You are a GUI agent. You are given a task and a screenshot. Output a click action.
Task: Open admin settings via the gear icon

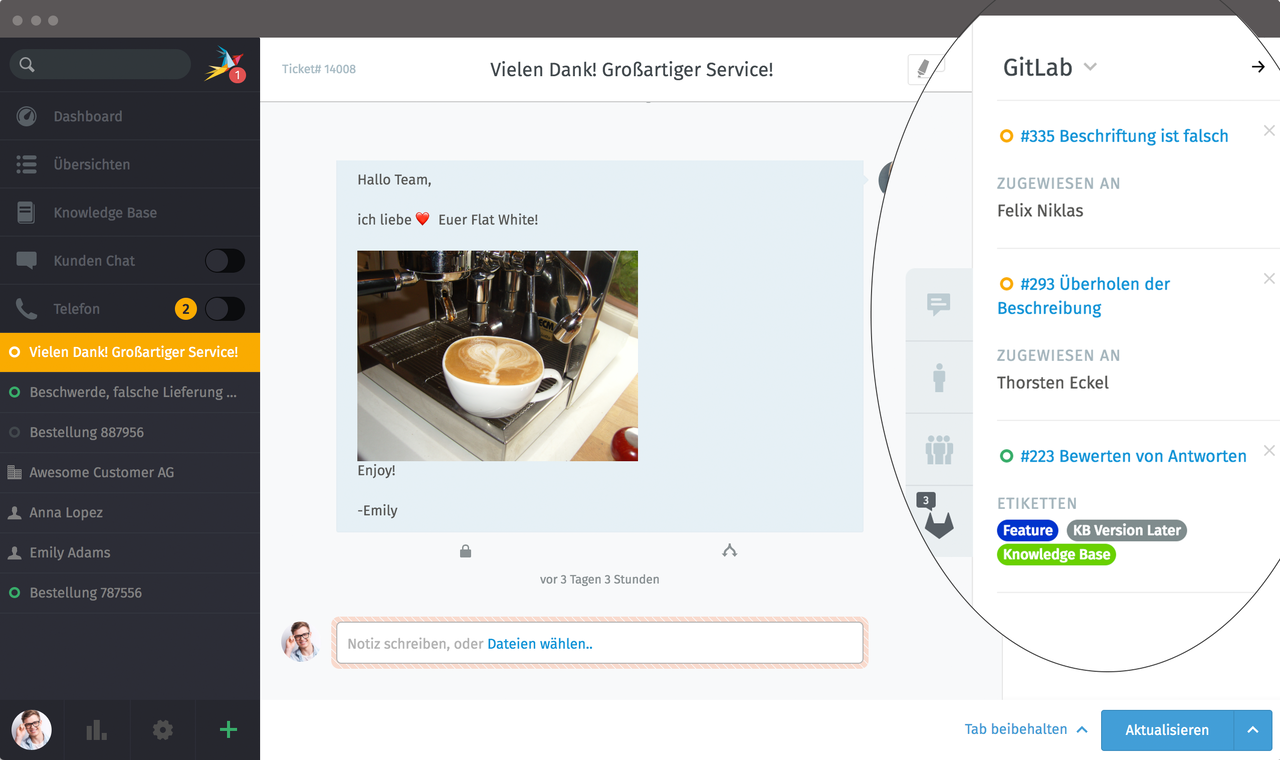click(x=161, y=730)
